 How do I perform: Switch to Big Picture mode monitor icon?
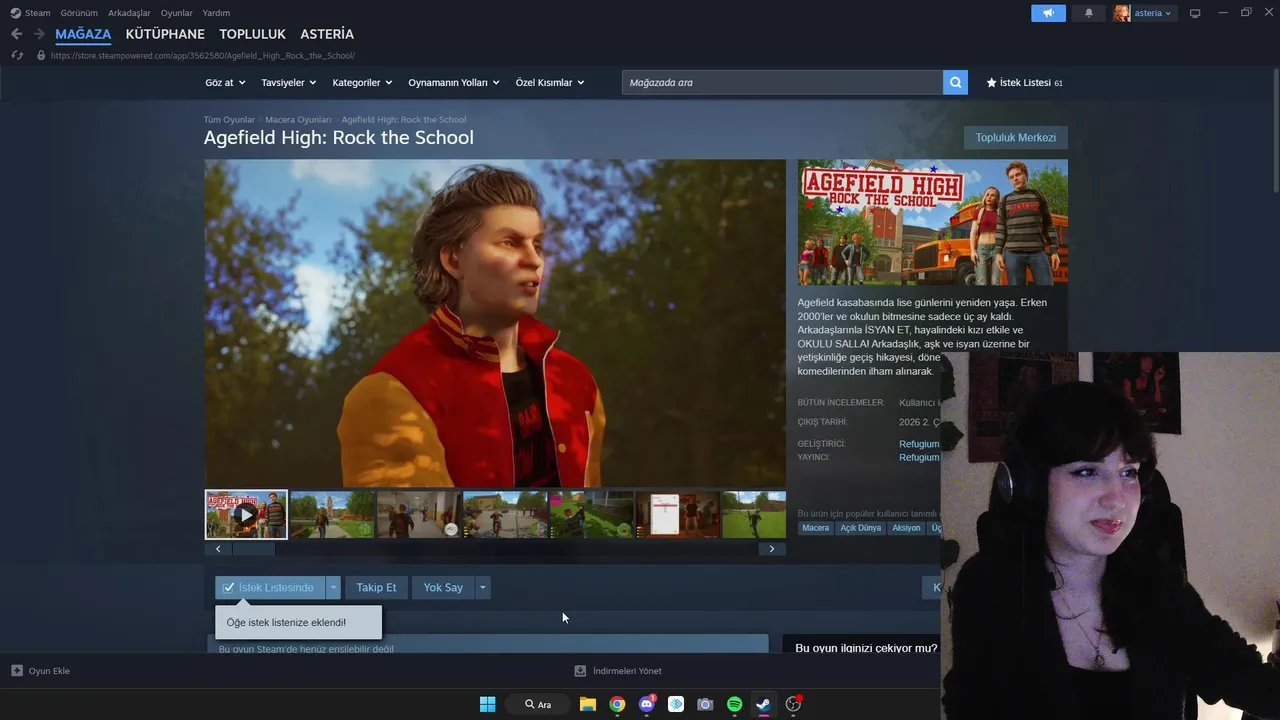click(1194, 13)
